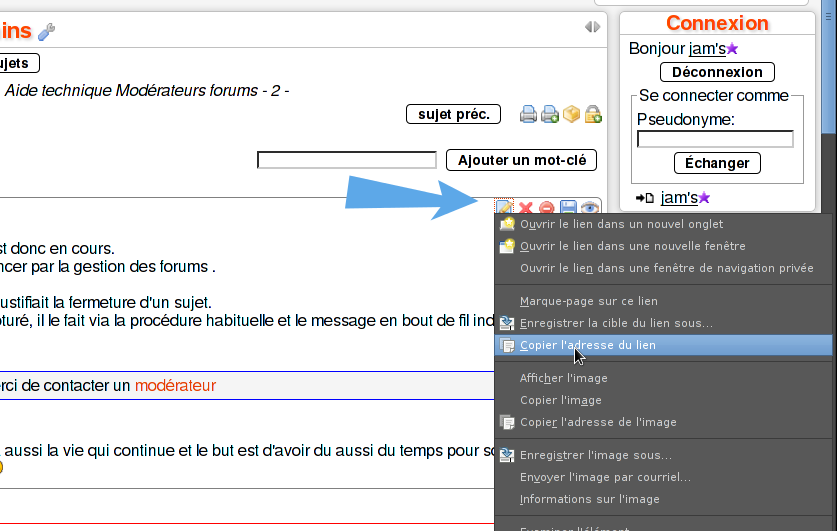Open the orange 'modérateur' link
The height and width of the screenshot is (531, 837).
tap(175, 385)
